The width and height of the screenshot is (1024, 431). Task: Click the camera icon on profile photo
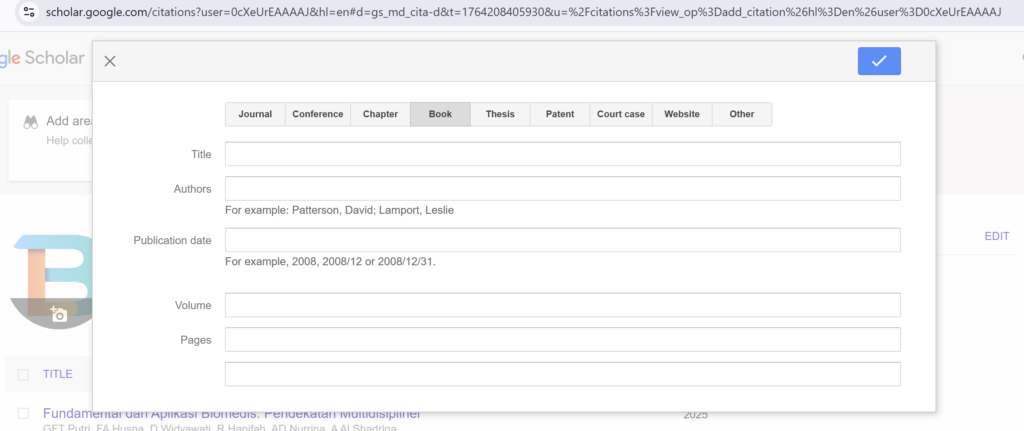[x=59, y=315]
